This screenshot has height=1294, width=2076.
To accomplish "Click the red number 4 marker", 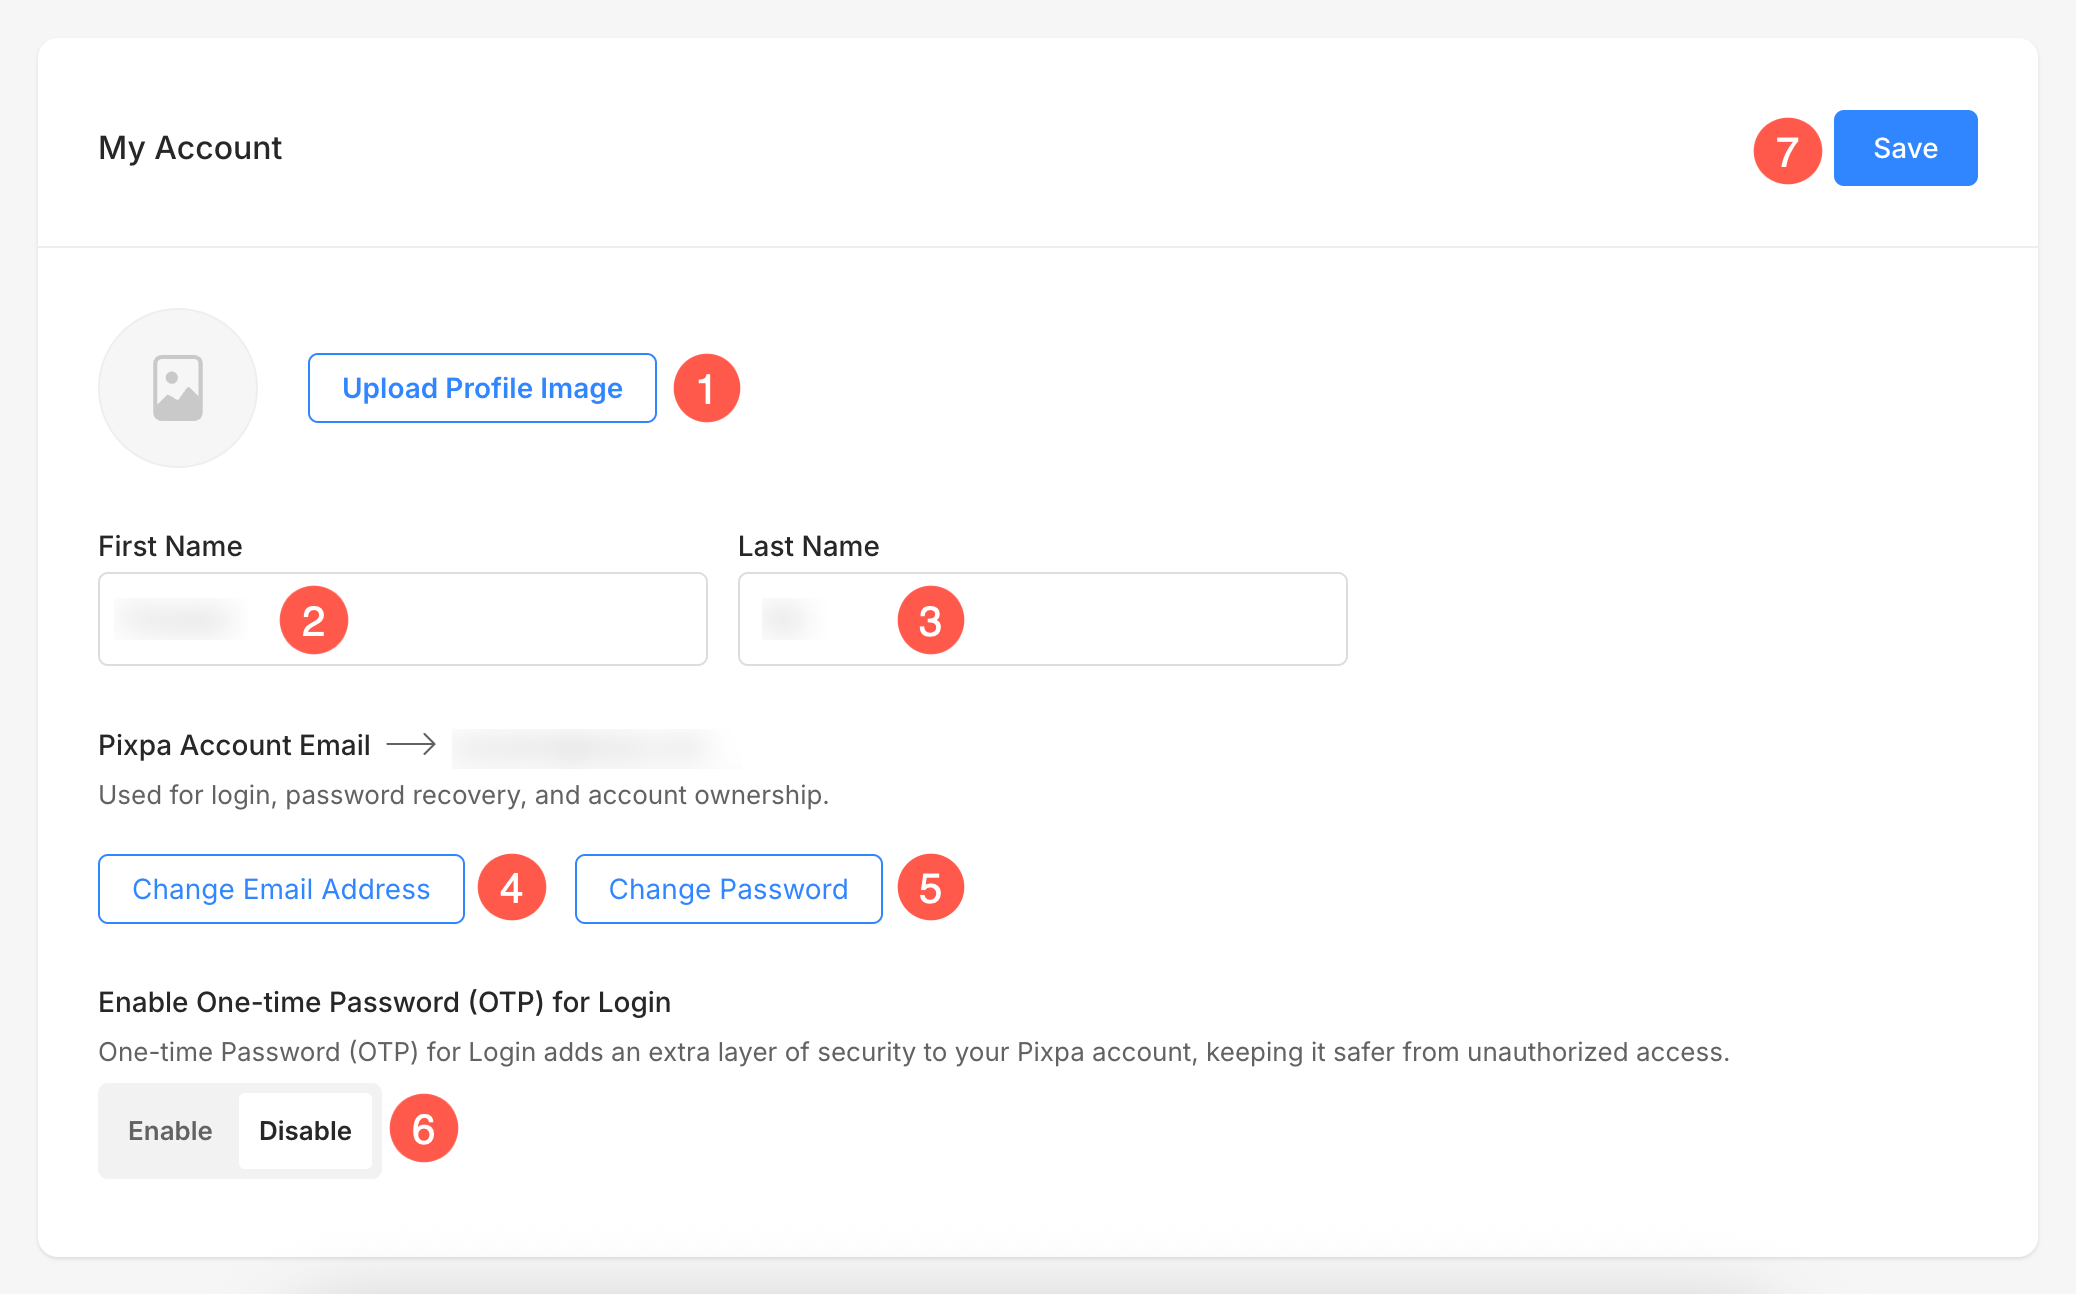I will point(512,887).
